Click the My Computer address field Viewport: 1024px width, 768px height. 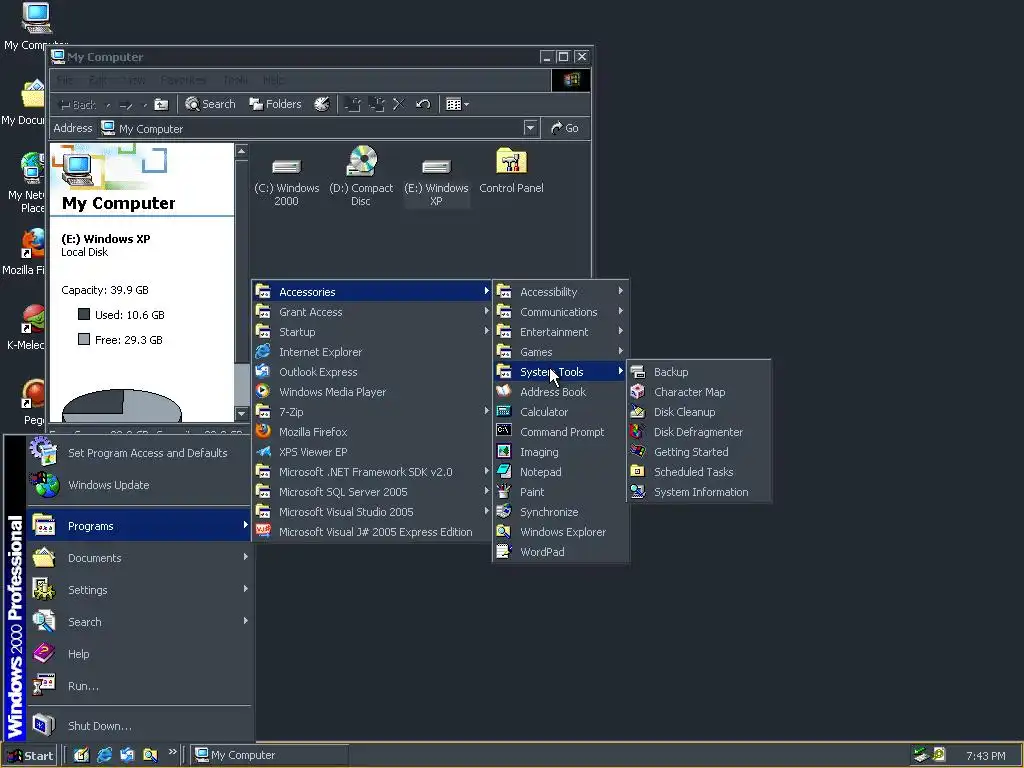(311, 128)
